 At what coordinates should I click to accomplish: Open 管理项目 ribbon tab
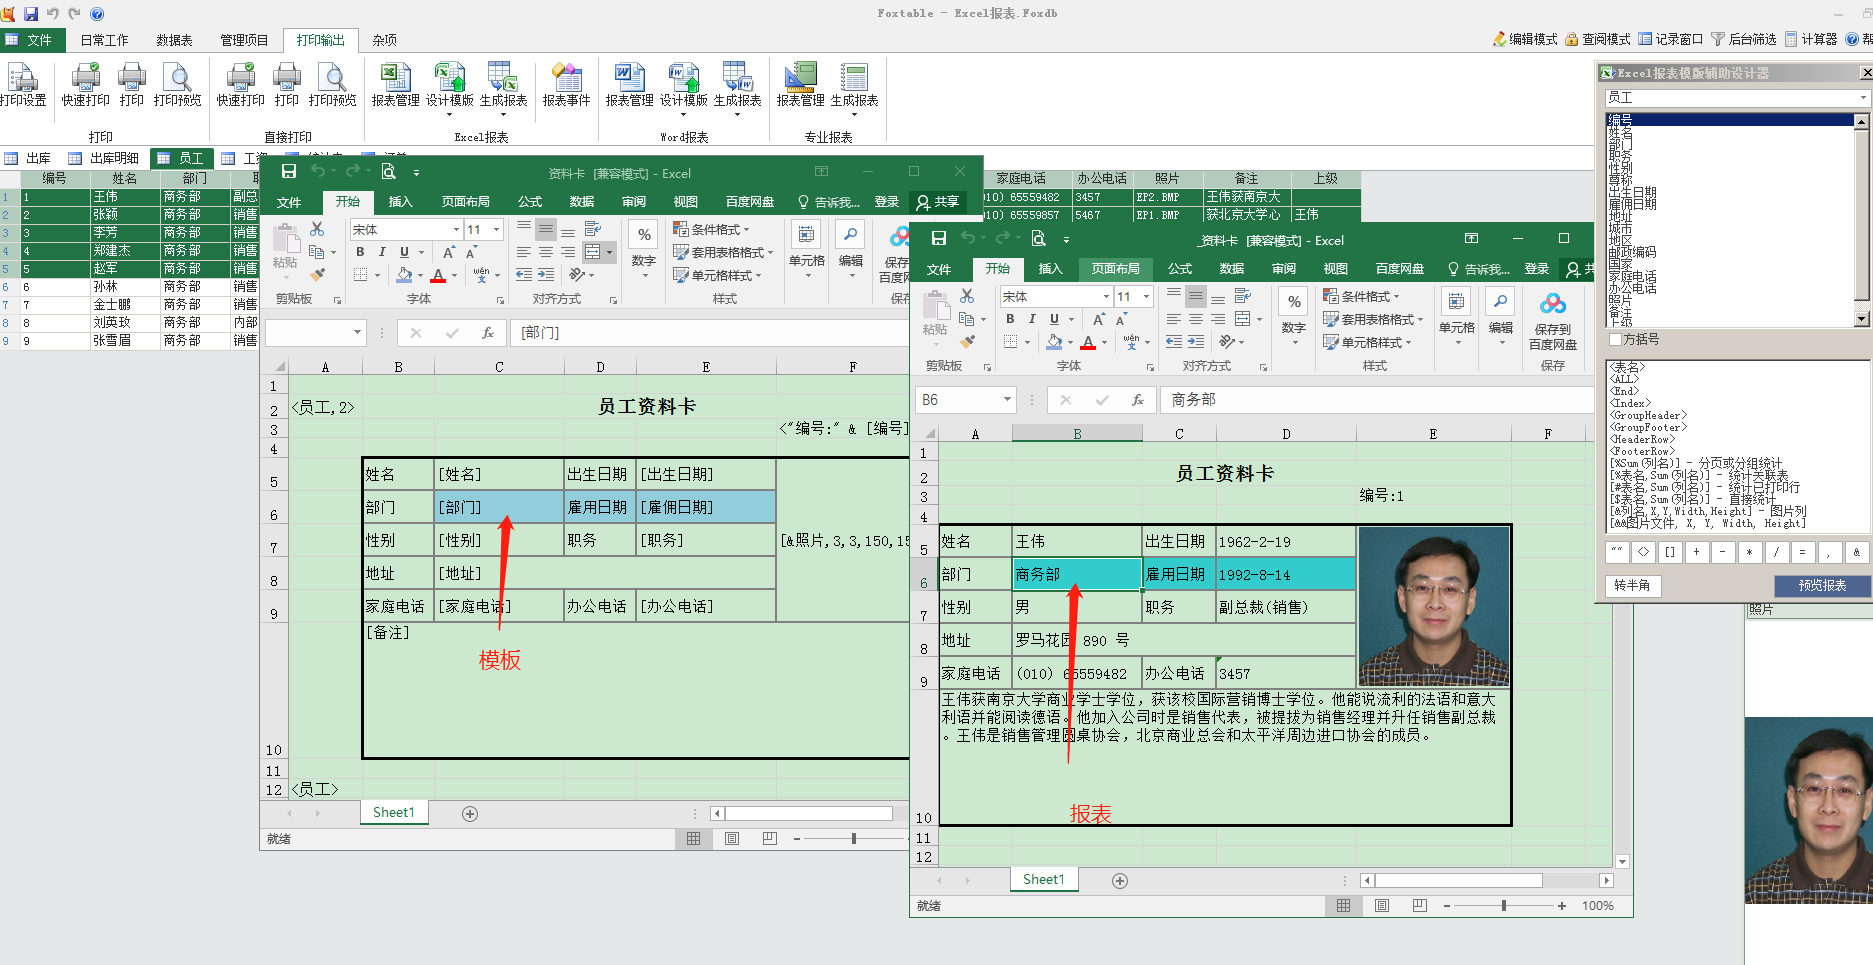coord(244,40)
